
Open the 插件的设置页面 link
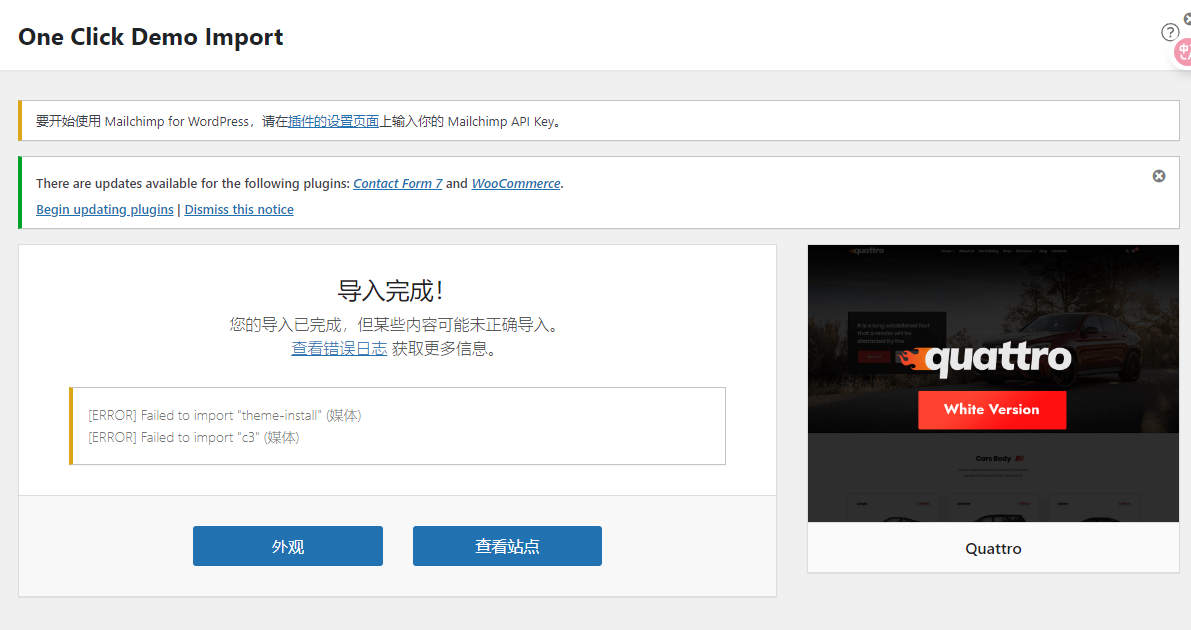(x=333, y=122)
